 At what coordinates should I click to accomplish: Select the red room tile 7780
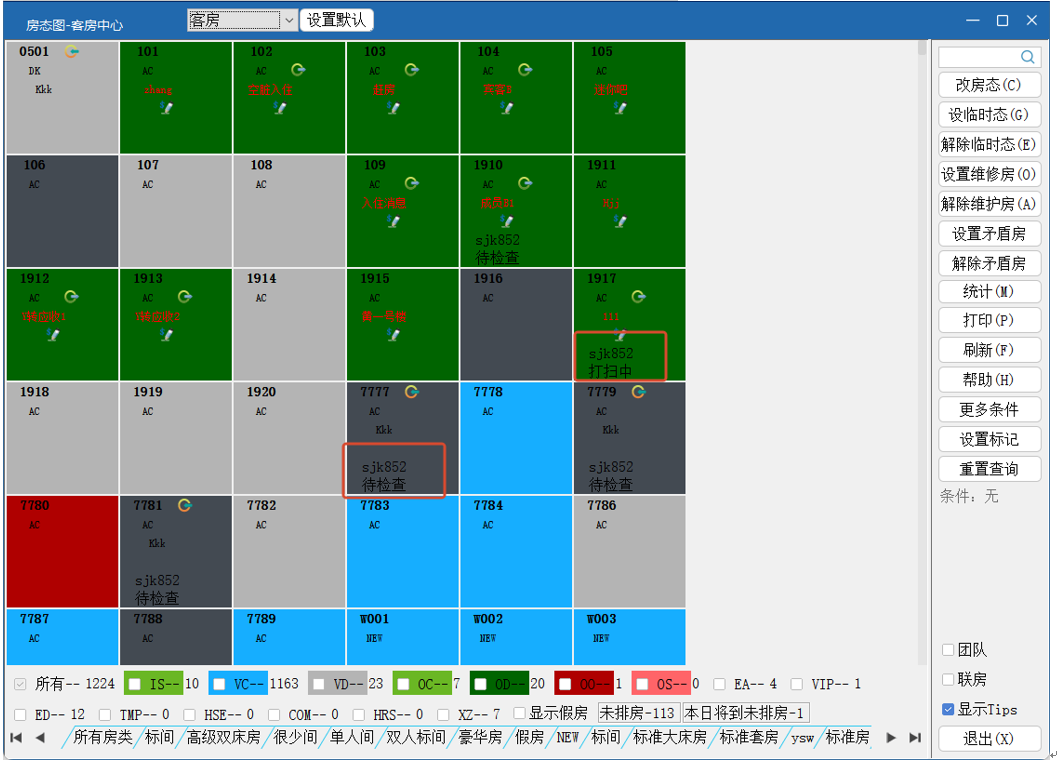point(63,551)
